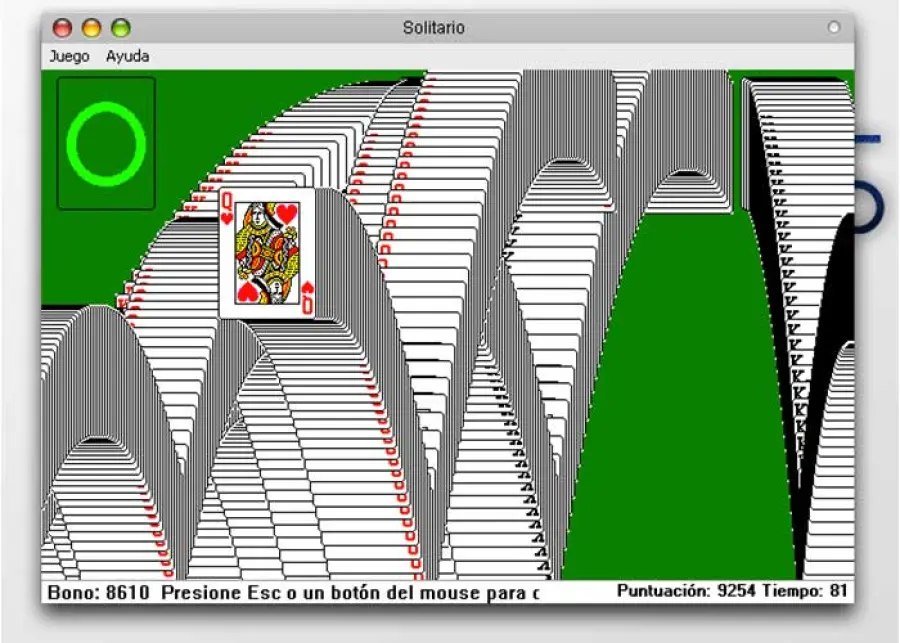Click the Solitario title bar
This screenshot has height=643, width=900.
point(435,27)
